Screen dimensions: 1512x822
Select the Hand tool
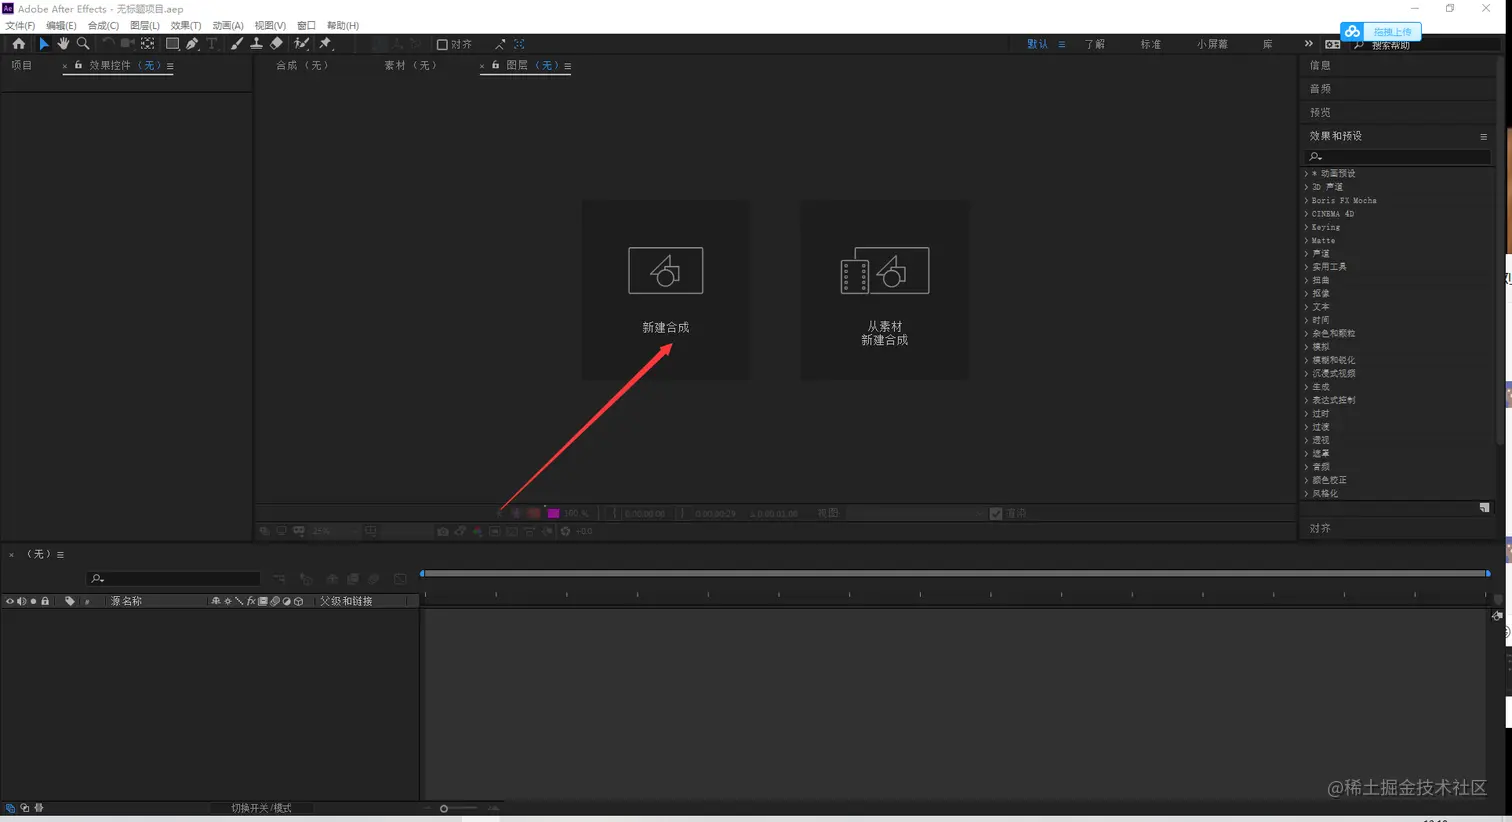pyautogui.click(x=63, y=44)
